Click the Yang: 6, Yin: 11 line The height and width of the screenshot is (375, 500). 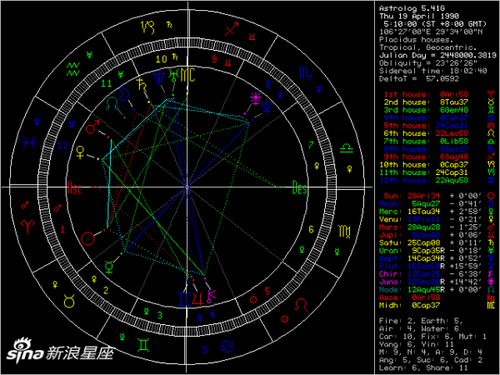click(x=416, y=344)
